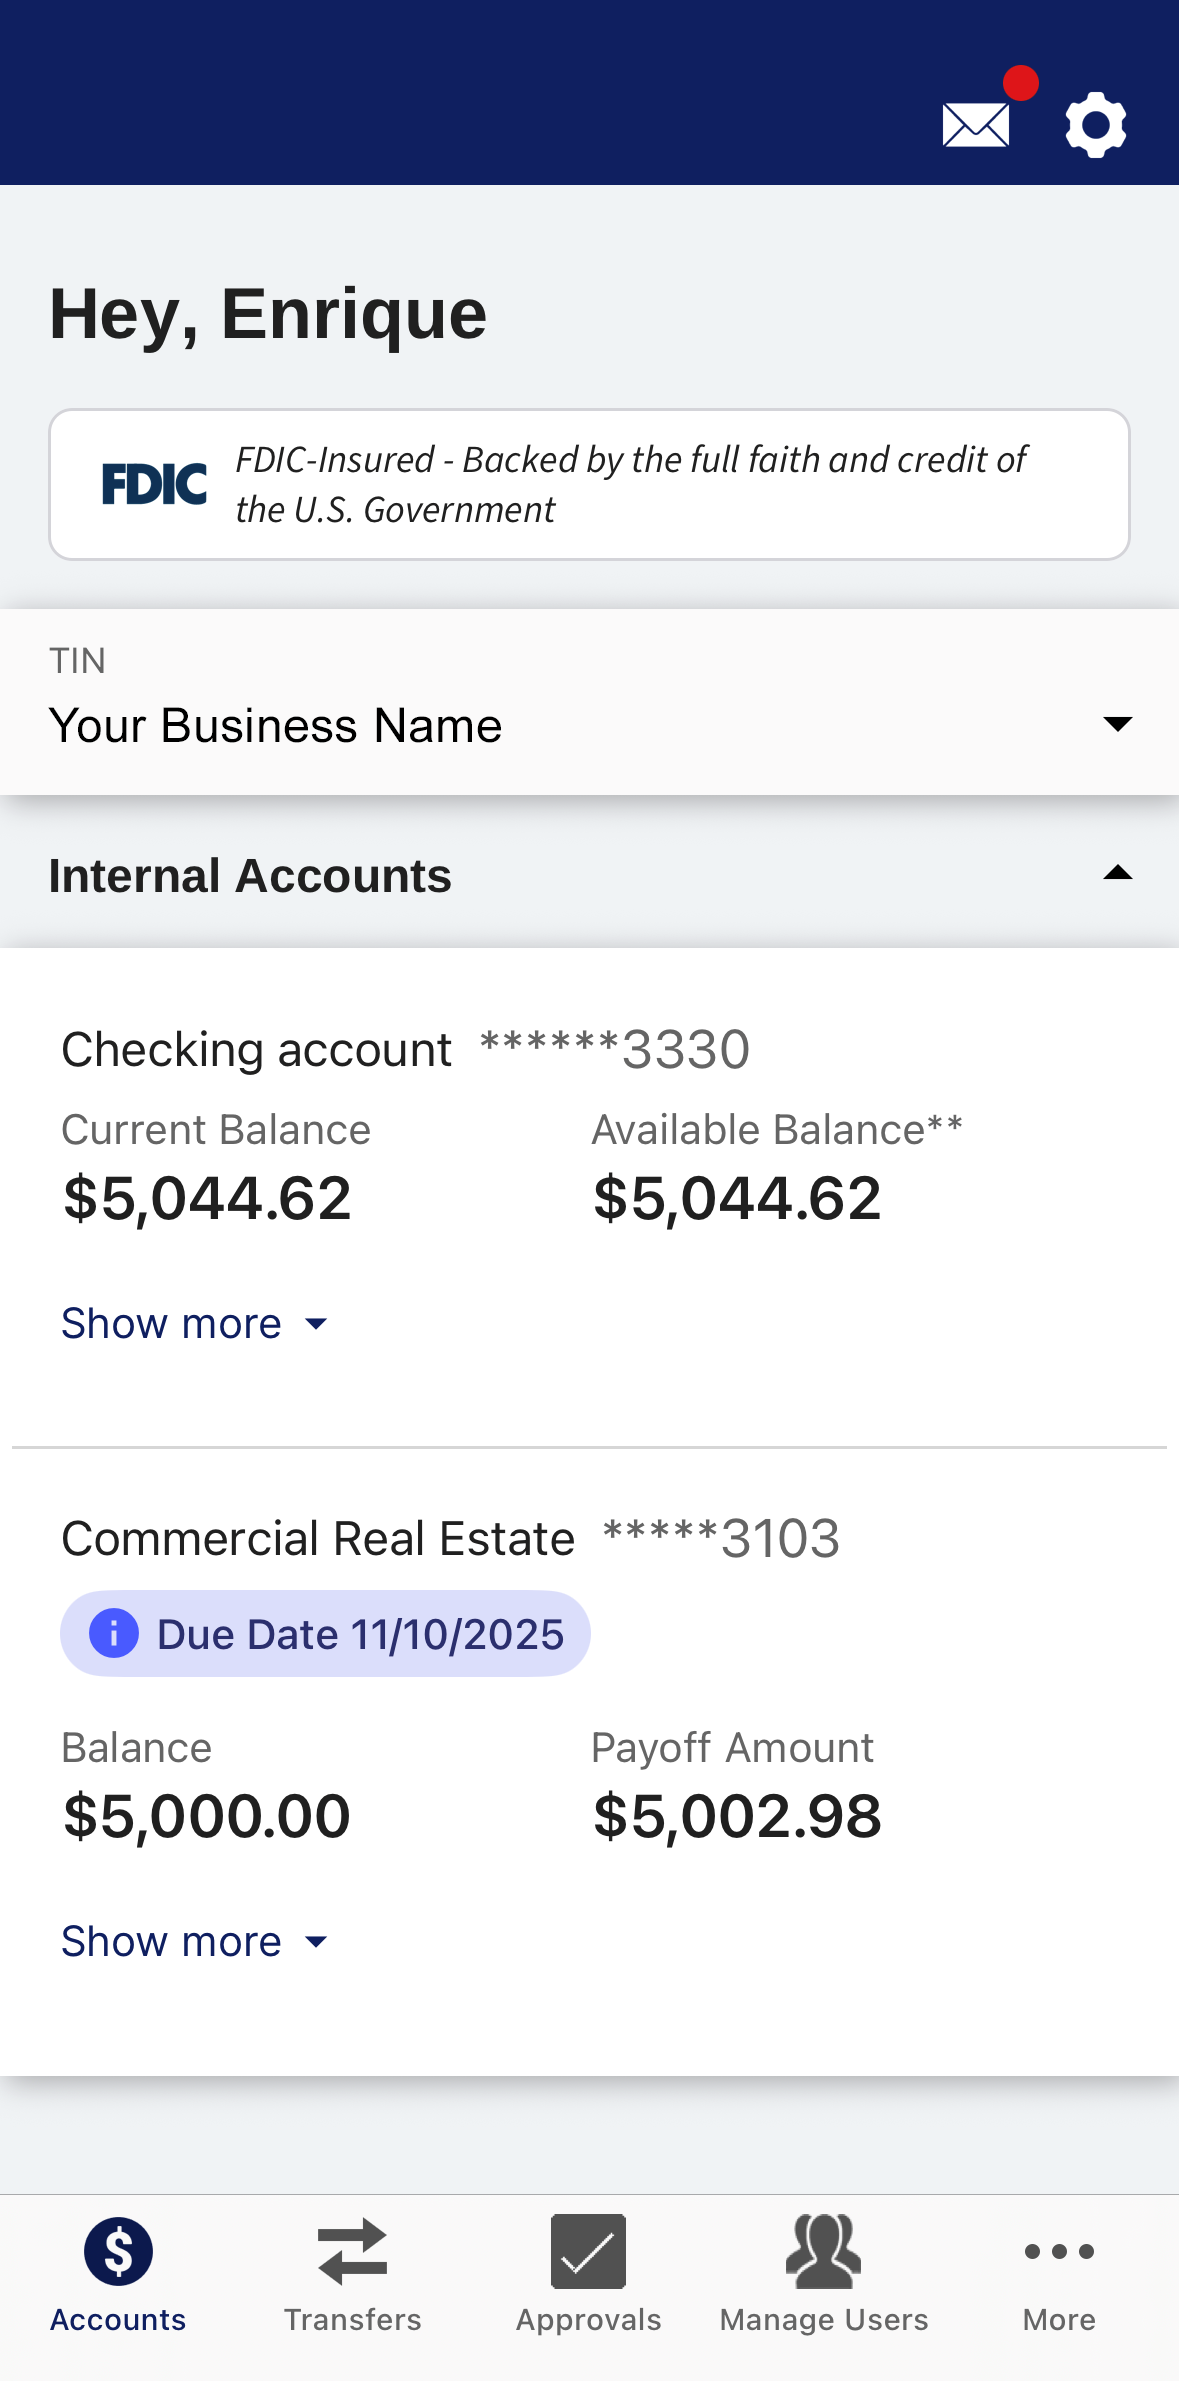Switch to the Approvals tab label
Image resolution: width=1179 pixels, height=2381 pixels.
pyautogui.click(x=588, y=2320)
